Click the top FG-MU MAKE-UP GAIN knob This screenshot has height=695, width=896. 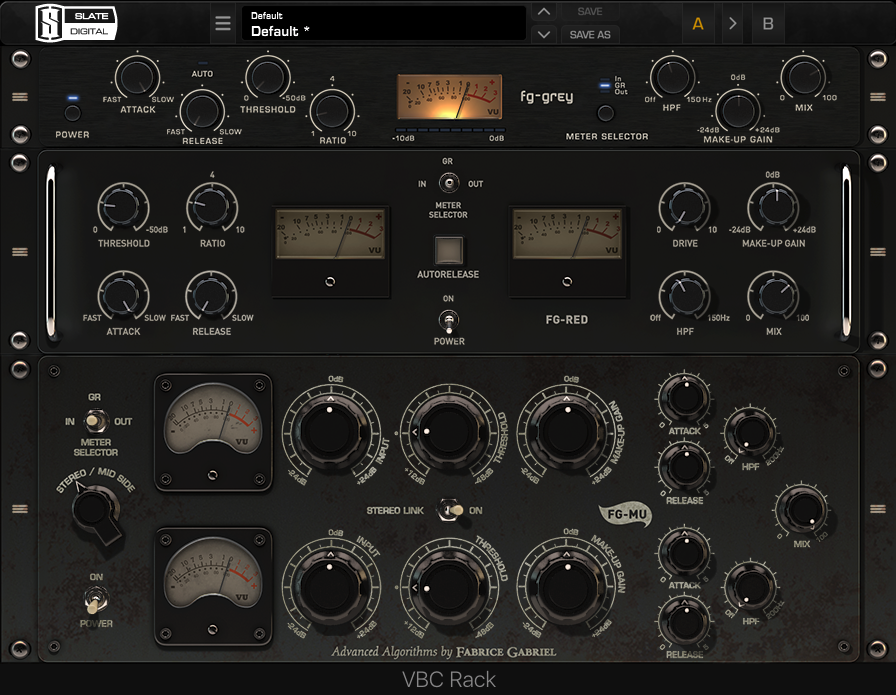[x=567, y=432]
